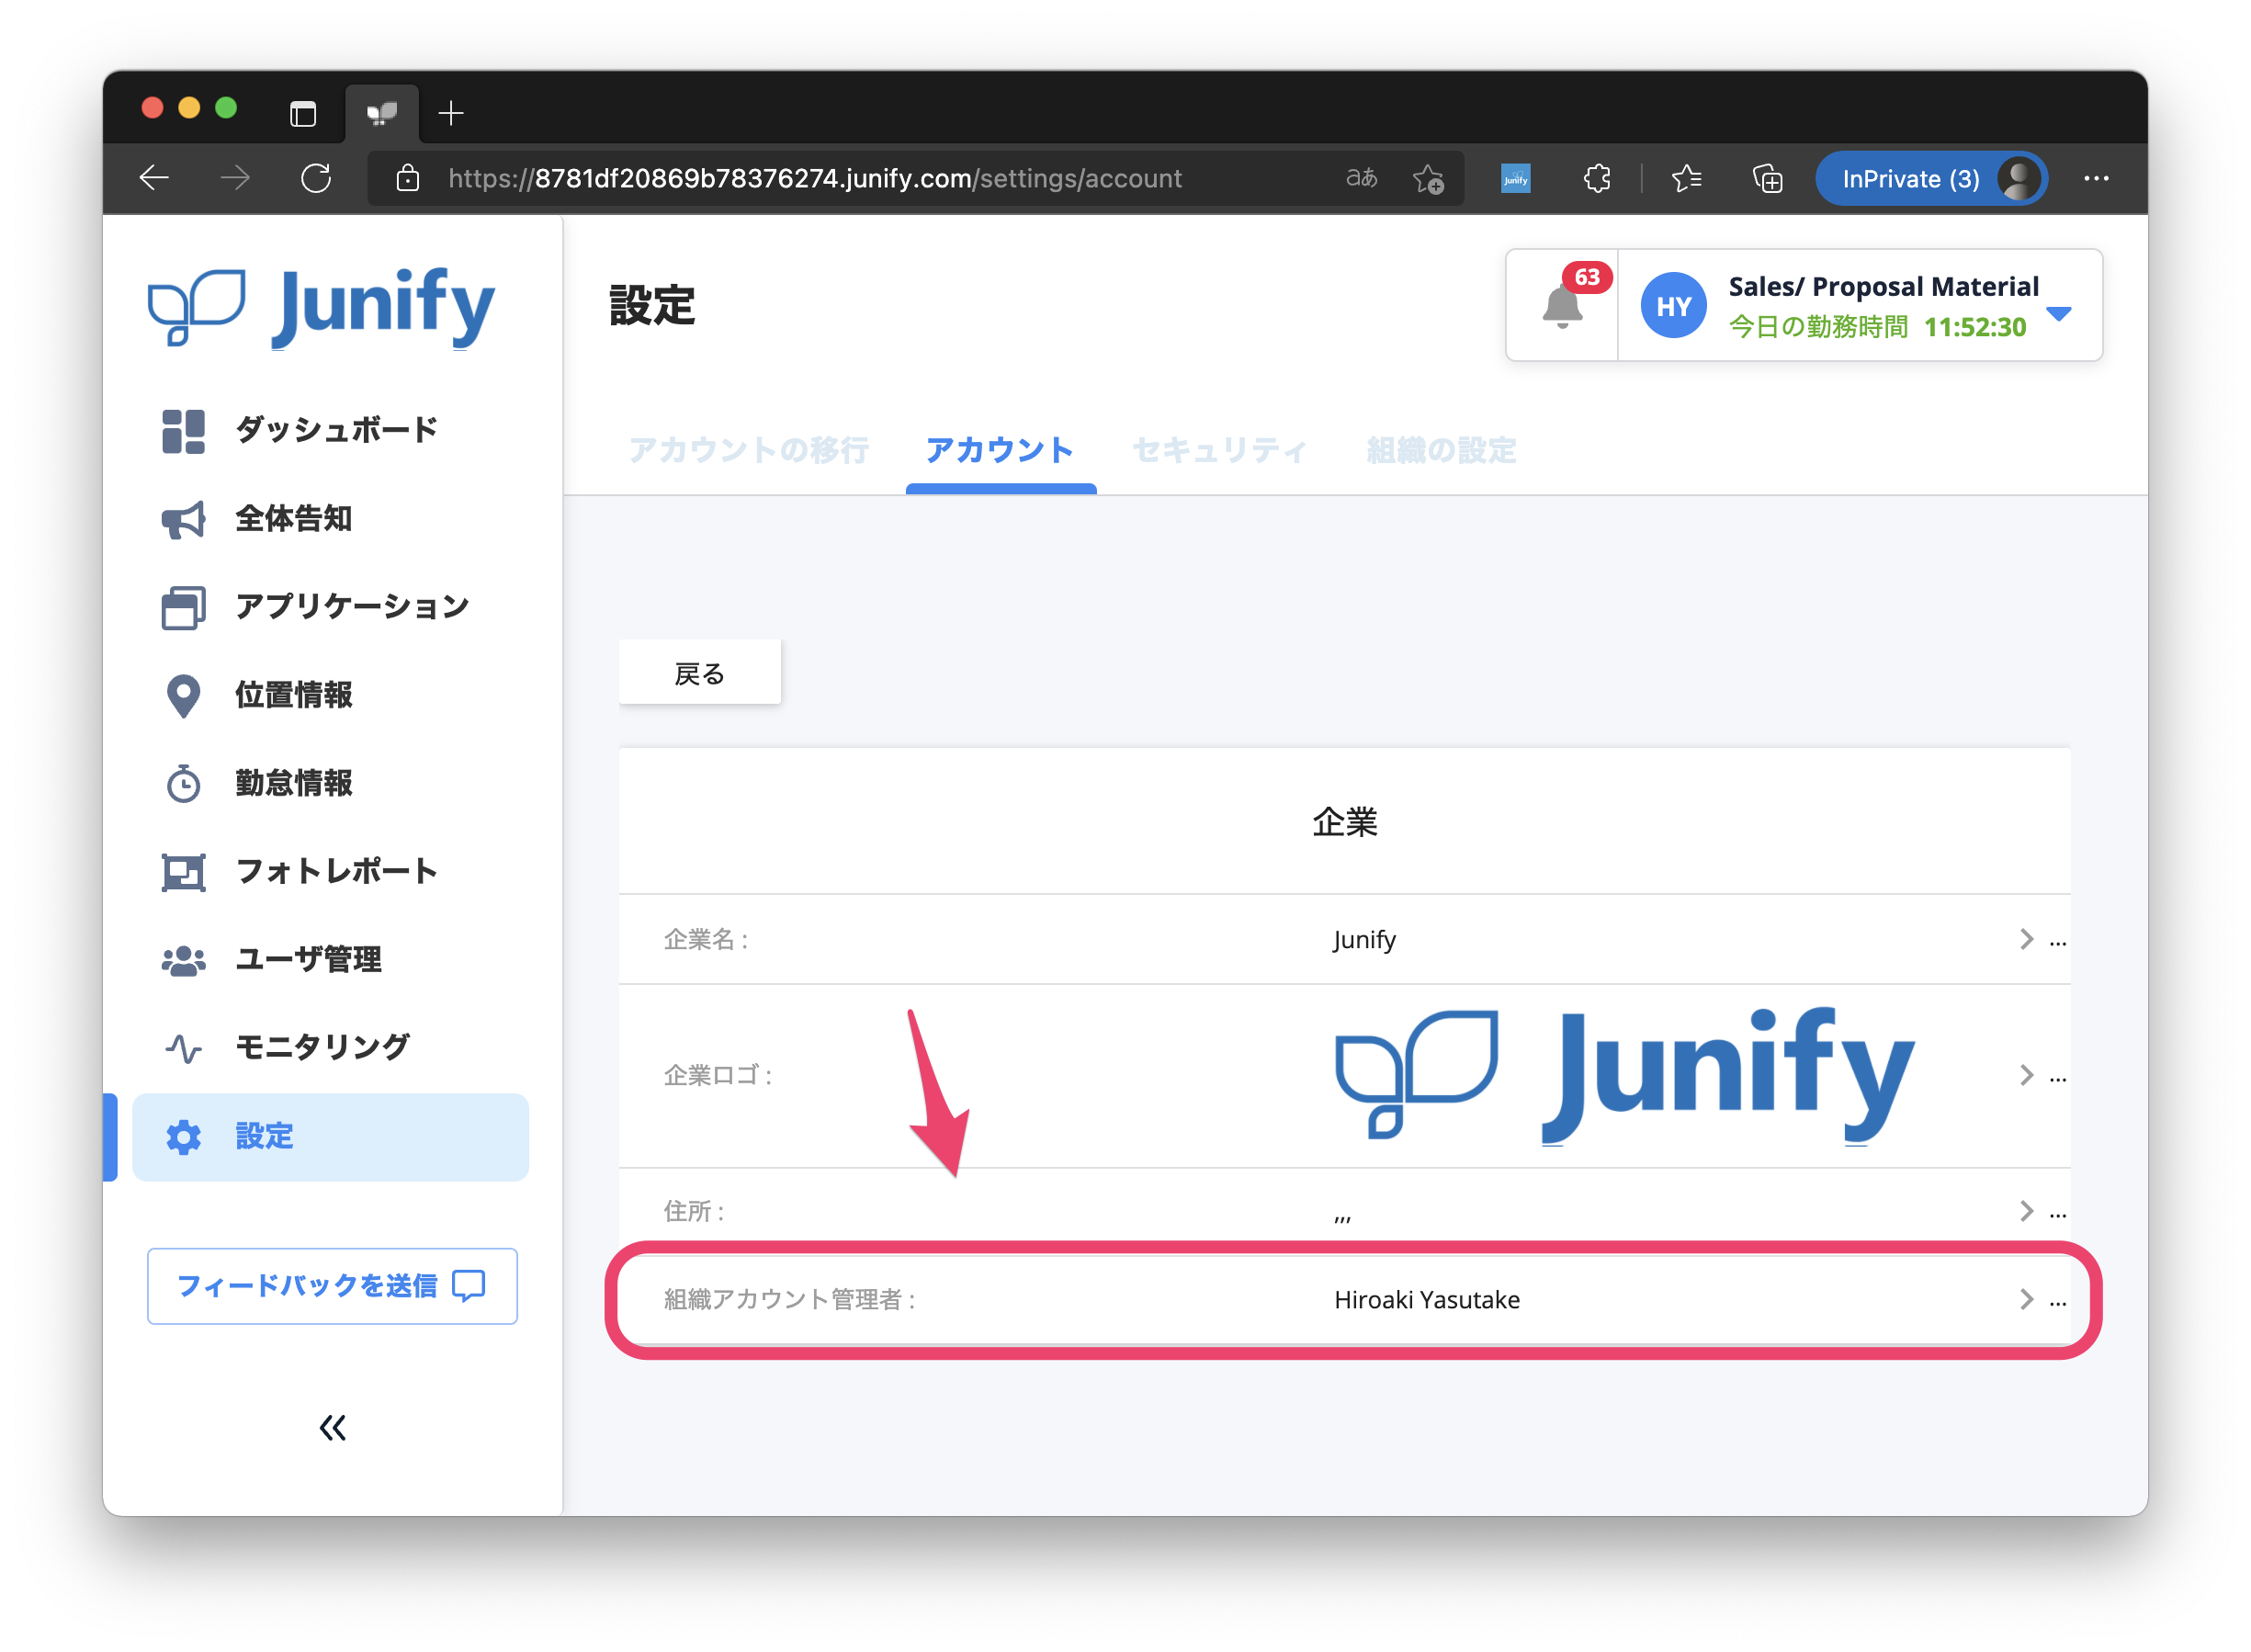Click the HY user avatar
2251x1652 pixels.
(1673, 306)
